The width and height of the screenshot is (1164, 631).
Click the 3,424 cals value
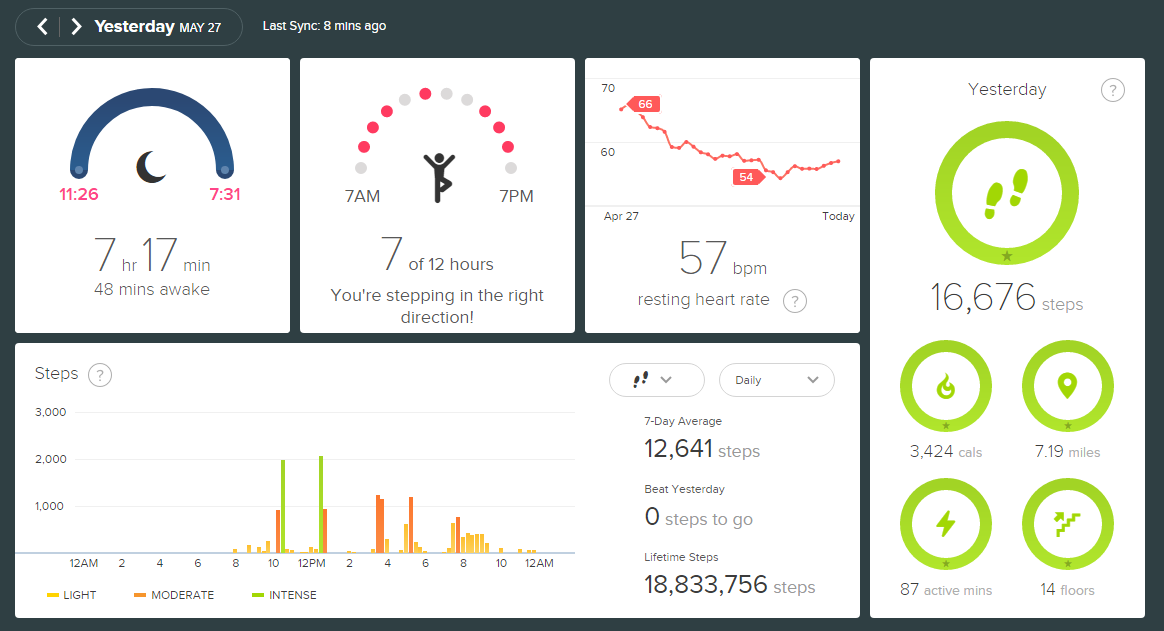pyautogui.click(x=946, y=451)
